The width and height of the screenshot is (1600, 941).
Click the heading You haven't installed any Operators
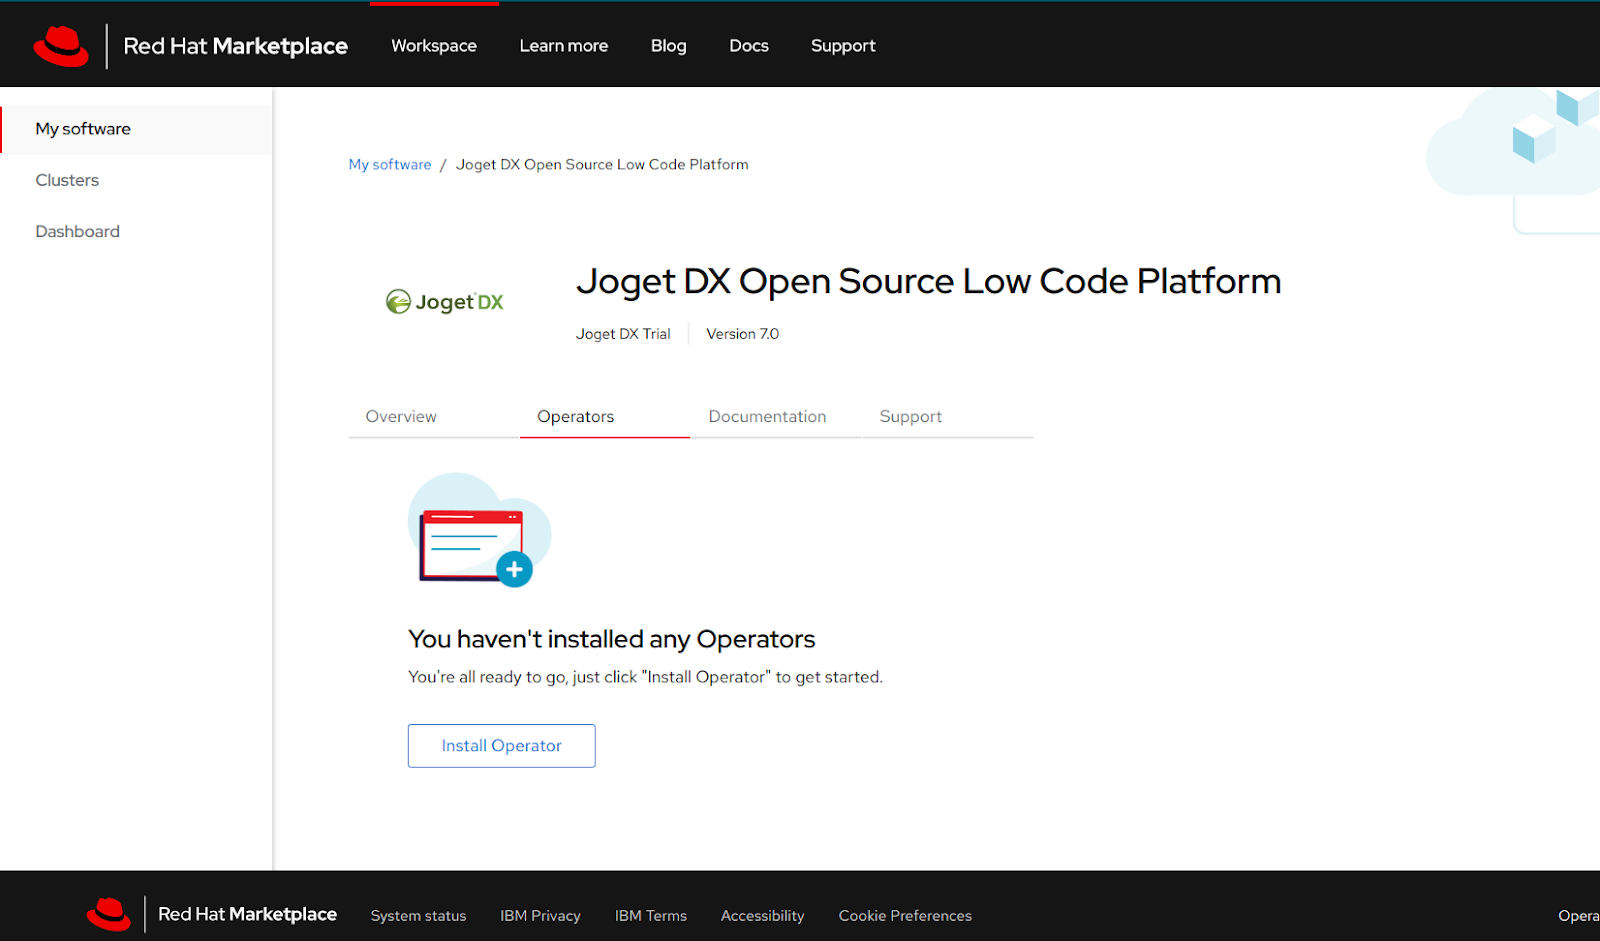pyautogui.click(x=612, y=639)
